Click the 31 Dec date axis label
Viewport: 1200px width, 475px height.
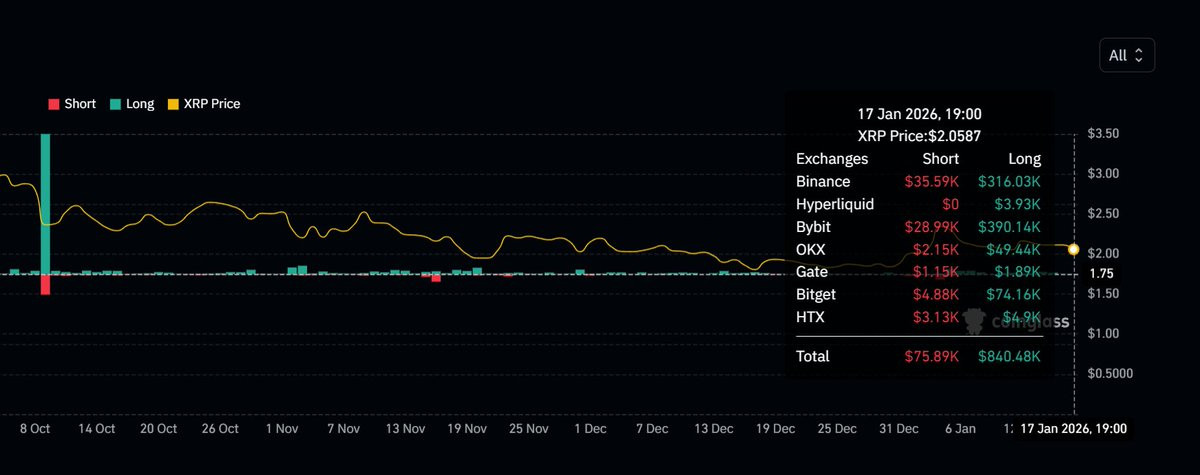click(x=898, y=428)
